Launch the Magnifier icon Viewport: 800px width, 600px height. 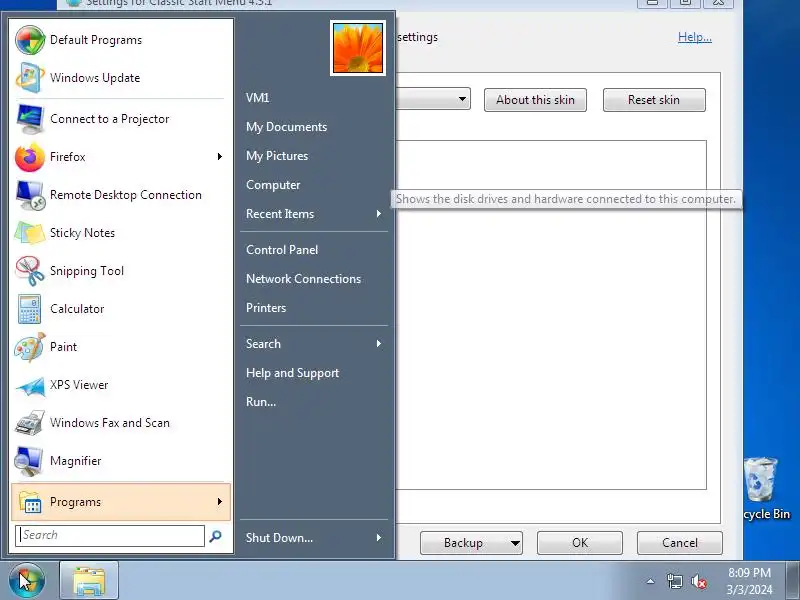(30, 461)
